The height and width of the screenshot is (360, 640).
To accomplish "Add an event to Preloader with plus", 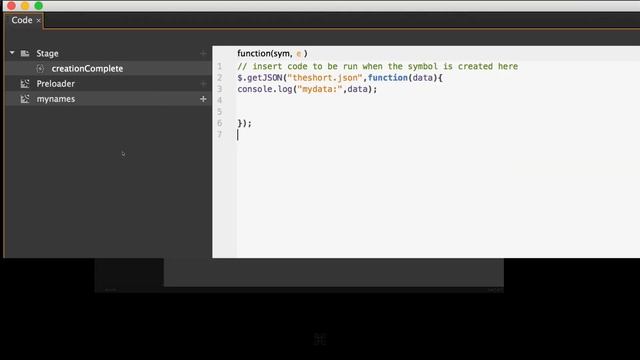I will point(203,84).
